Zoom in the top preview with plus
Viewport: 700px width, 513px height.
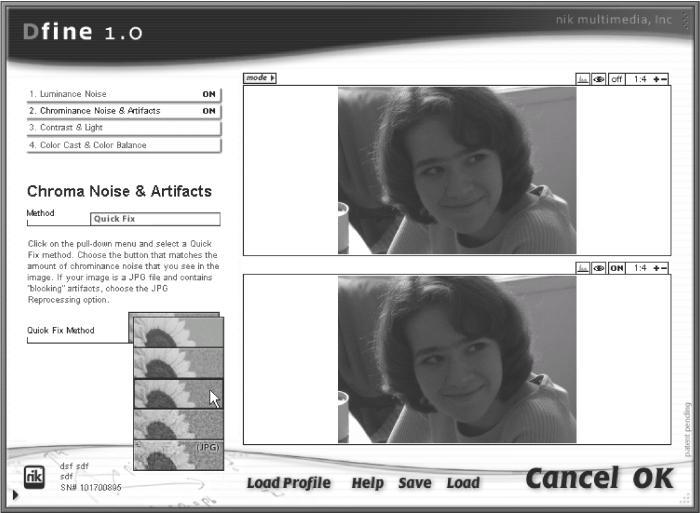(656, 79)
